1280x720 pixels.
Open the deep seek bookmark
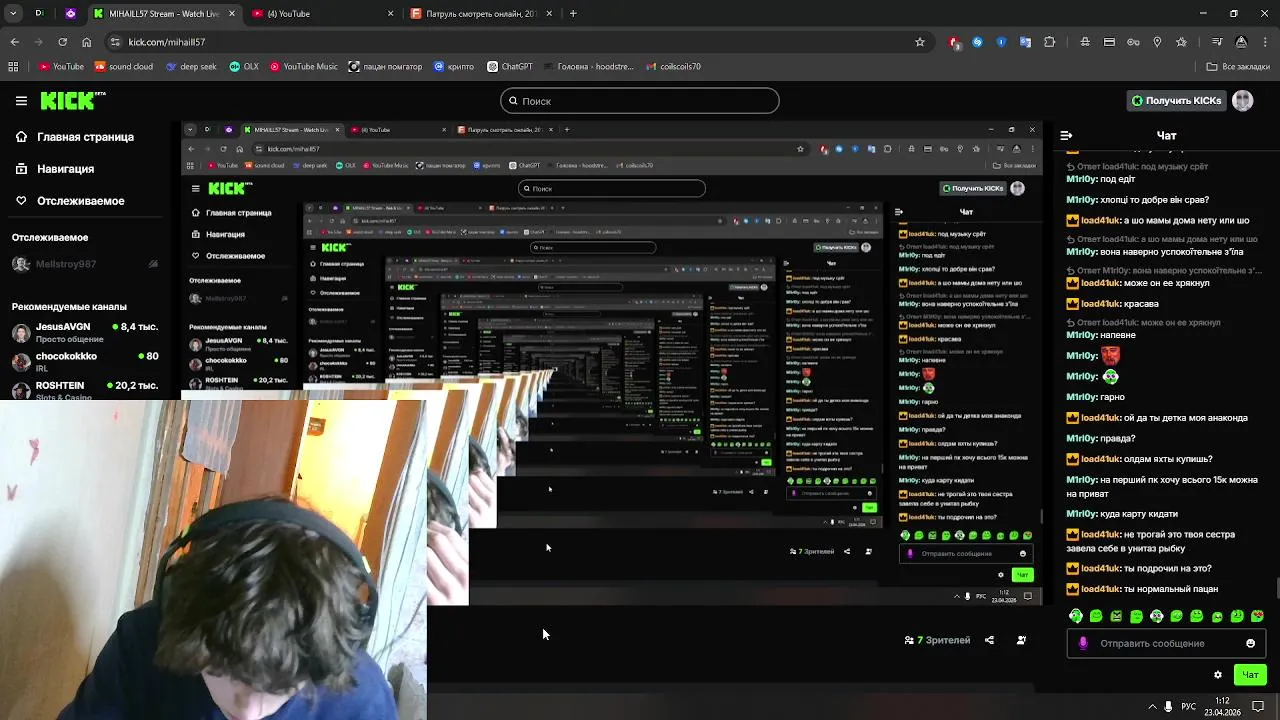click(x=191, y=67)
